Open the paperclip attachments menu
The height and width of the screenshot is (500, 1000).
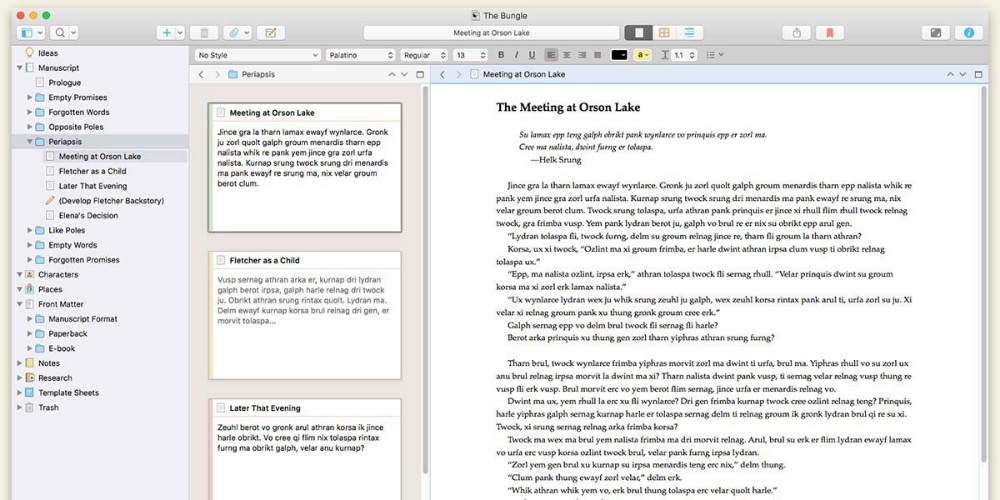pos(238,33)
